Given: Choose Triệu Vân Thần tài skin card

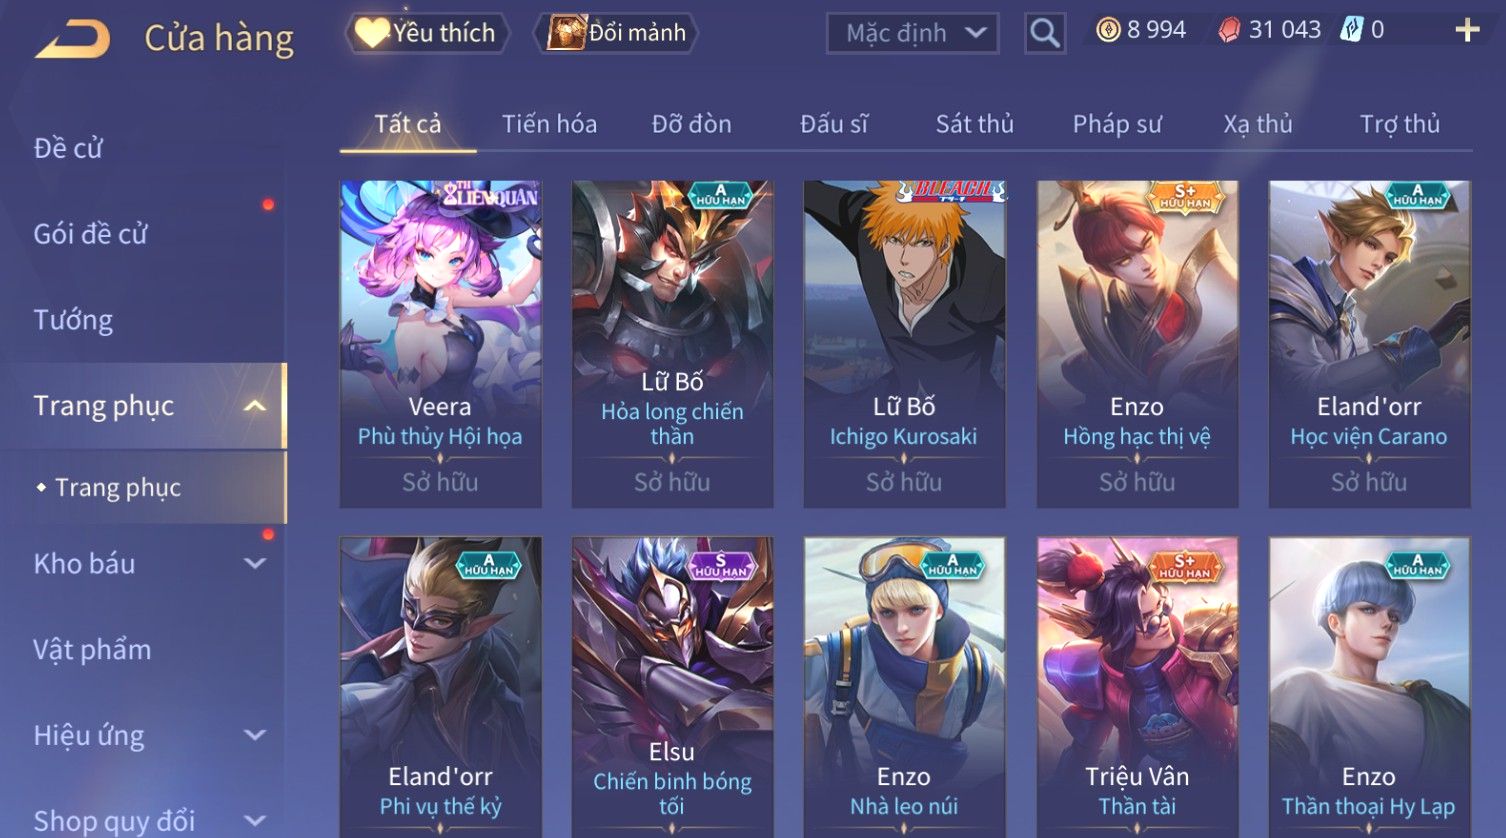Looking at the screenshot, I should [x=1137, y=687].
